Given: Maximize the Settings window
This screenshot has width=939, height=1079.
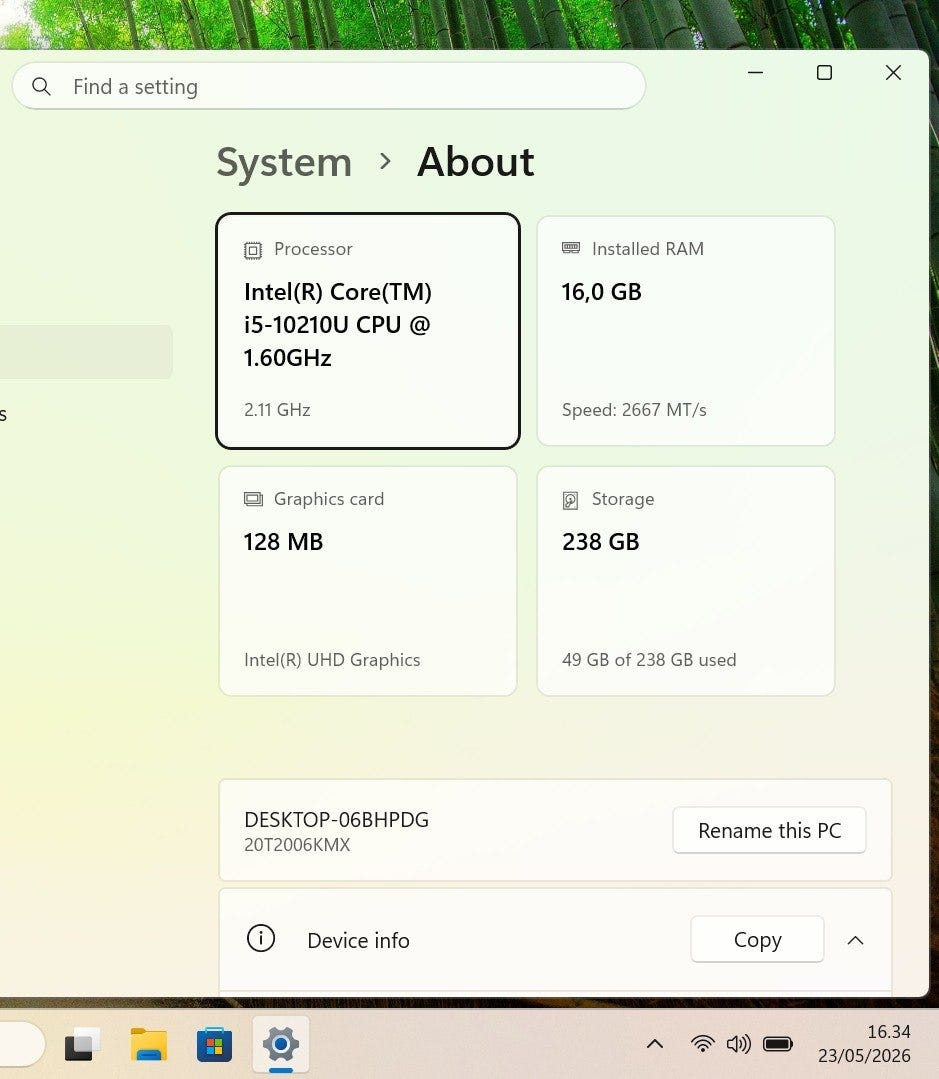Looking at the screenshot, I should (x=824, y=72).
